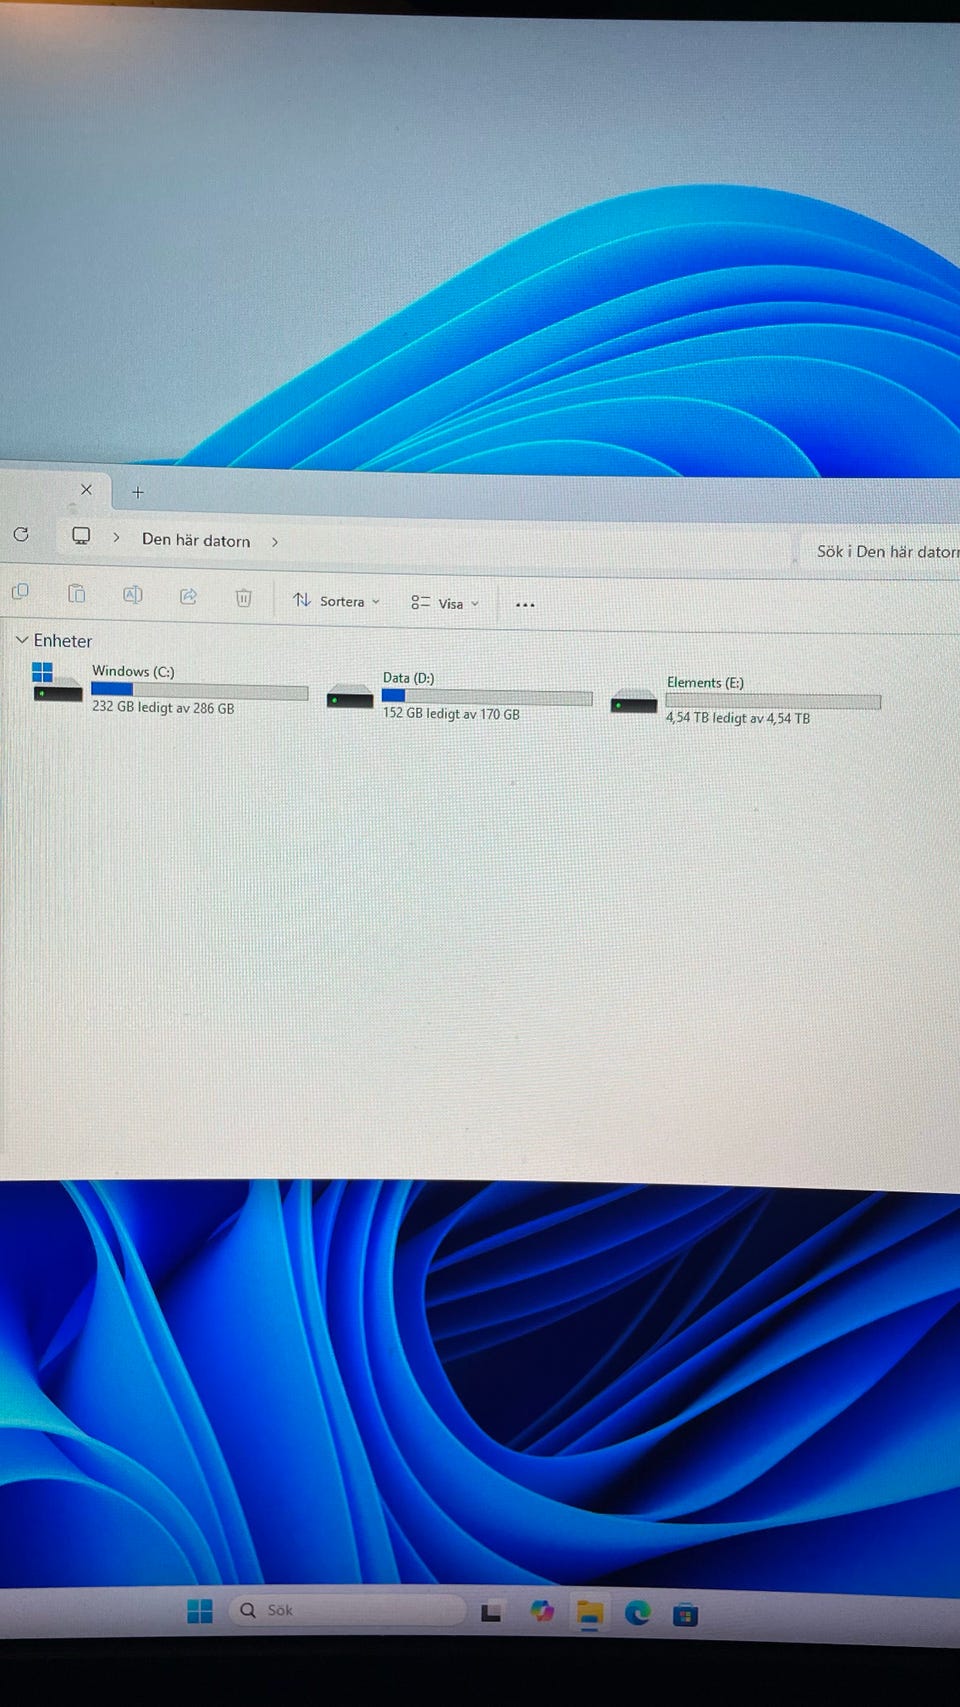Screen dimensions: 960x1707
Task: Click the Copy icon in toolbar
Action: pos(20,592)
